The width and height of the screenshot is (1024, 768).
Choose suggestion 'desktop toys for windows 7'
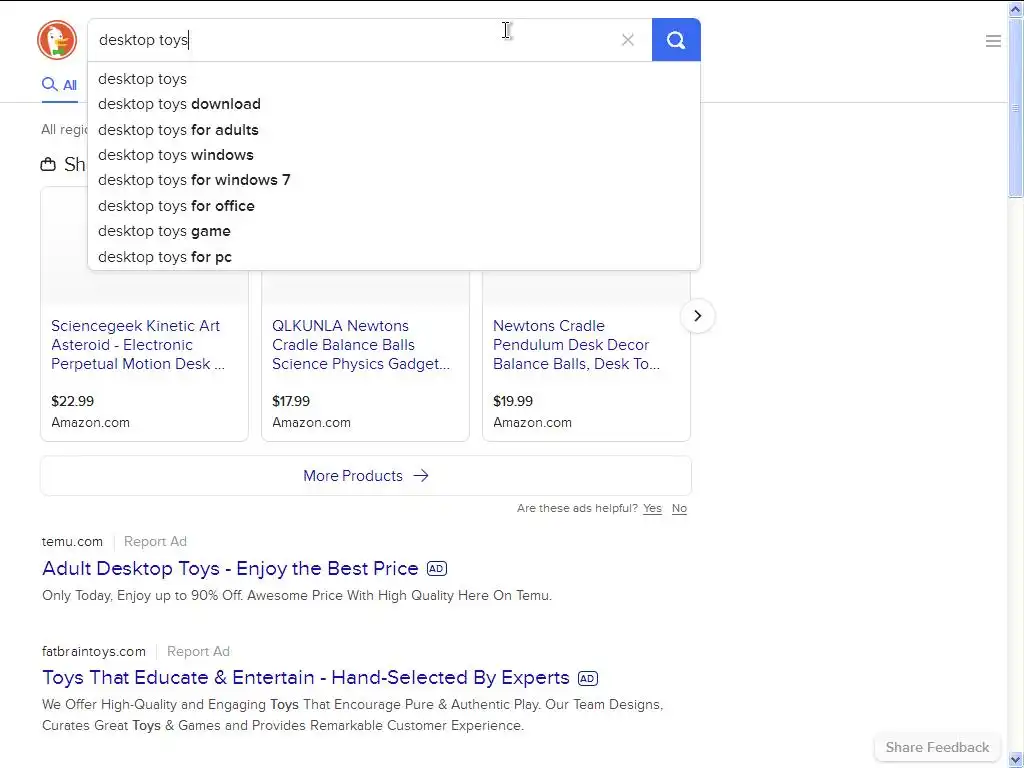(394, 180)
